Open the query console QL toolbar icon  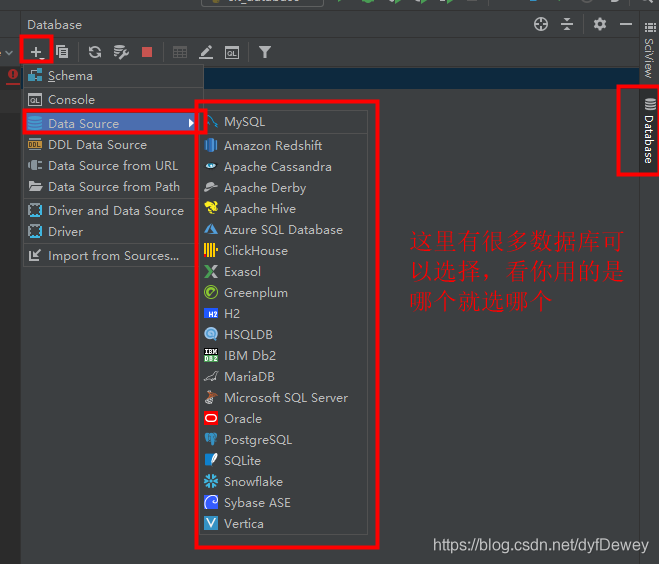click(x=232, y=53)
